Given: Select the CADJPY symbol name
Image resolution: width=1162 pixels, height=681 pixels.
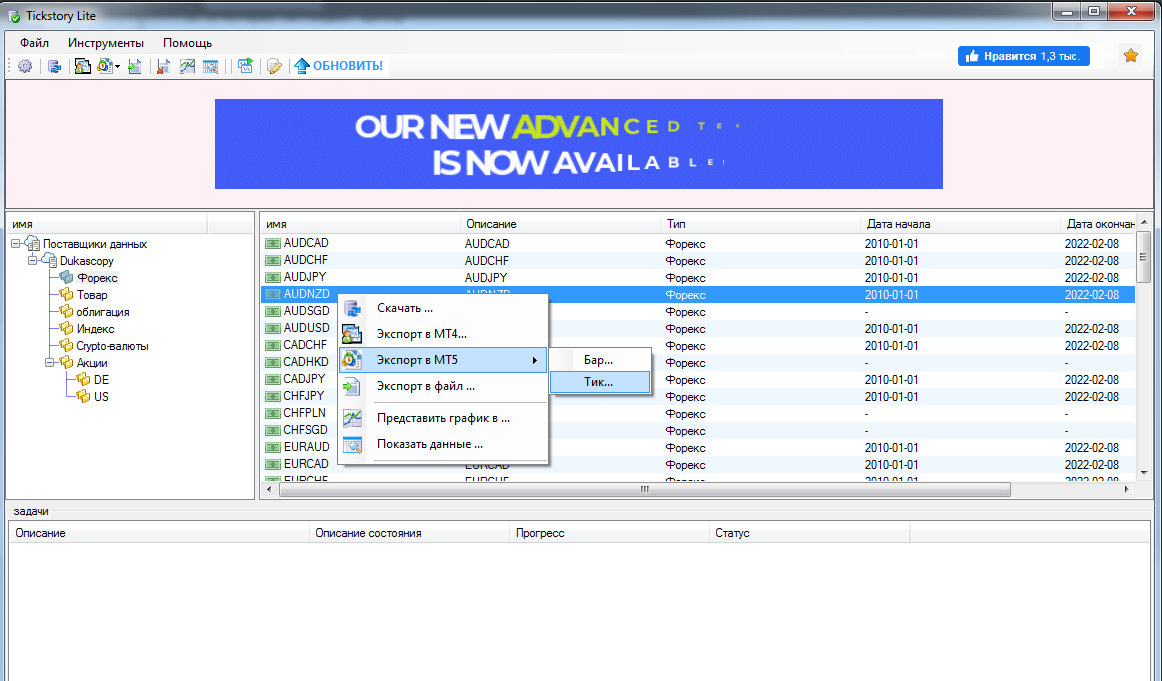Looking at the screenshot, I should tap(304, 379).
